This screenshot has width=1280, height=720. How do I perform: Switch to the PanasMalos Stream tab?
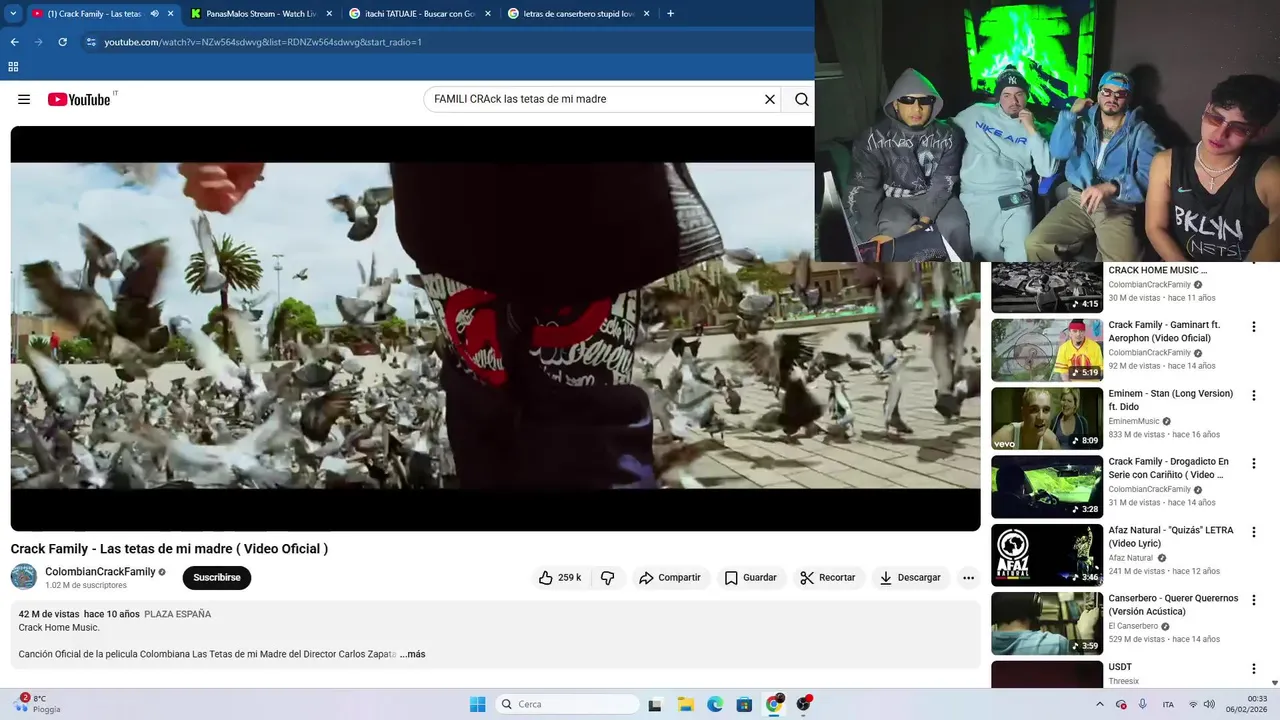261,14
